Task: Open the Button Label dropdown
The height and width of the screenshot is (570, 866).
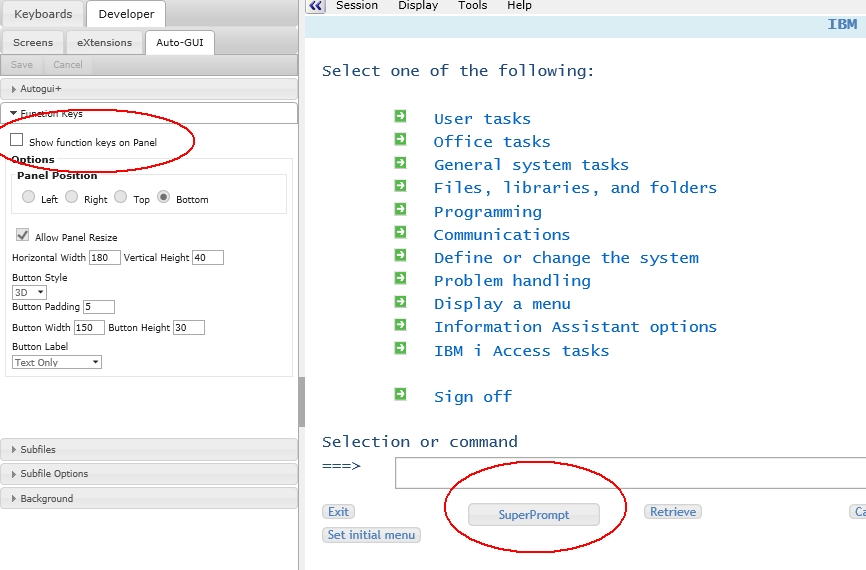Action: pos(57,362)
